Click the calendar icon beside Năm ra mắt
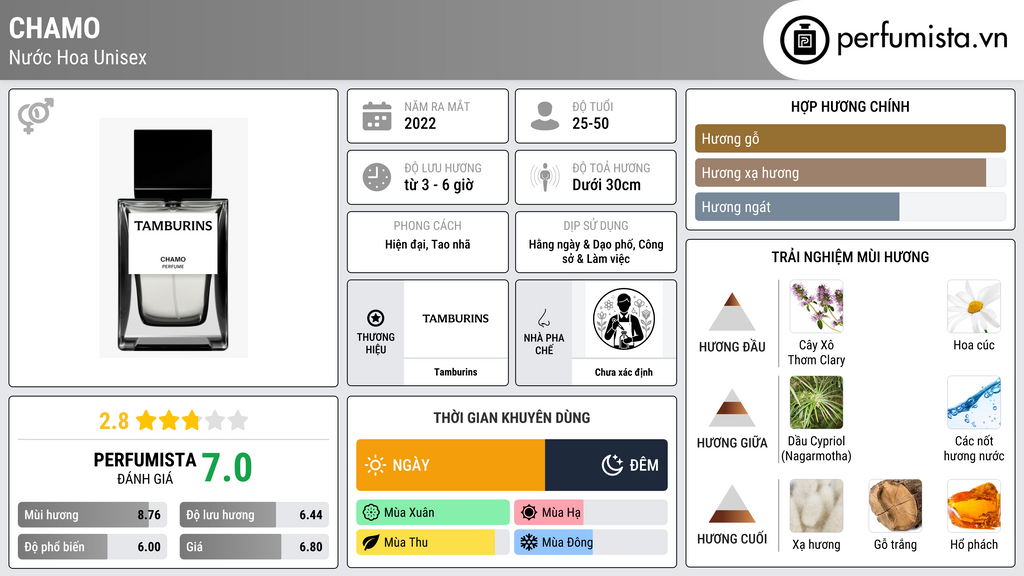This screenshot has height=576, width=1024. click(377, 116)
